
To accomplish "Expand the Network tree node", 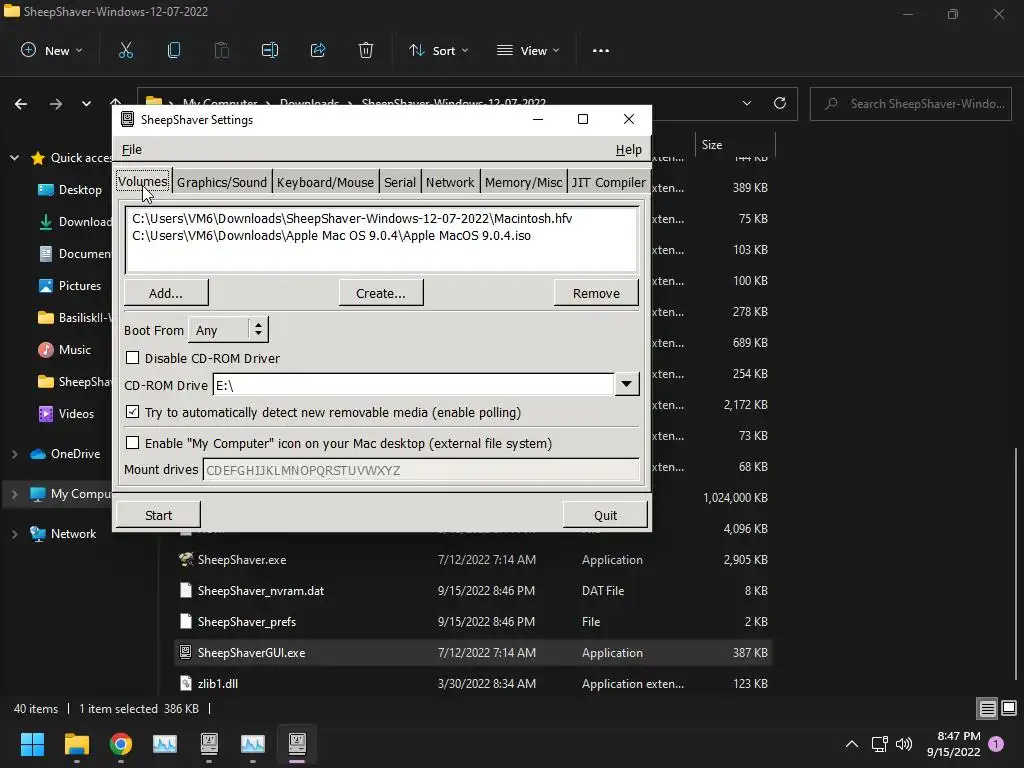I will [x=14, y=534].
